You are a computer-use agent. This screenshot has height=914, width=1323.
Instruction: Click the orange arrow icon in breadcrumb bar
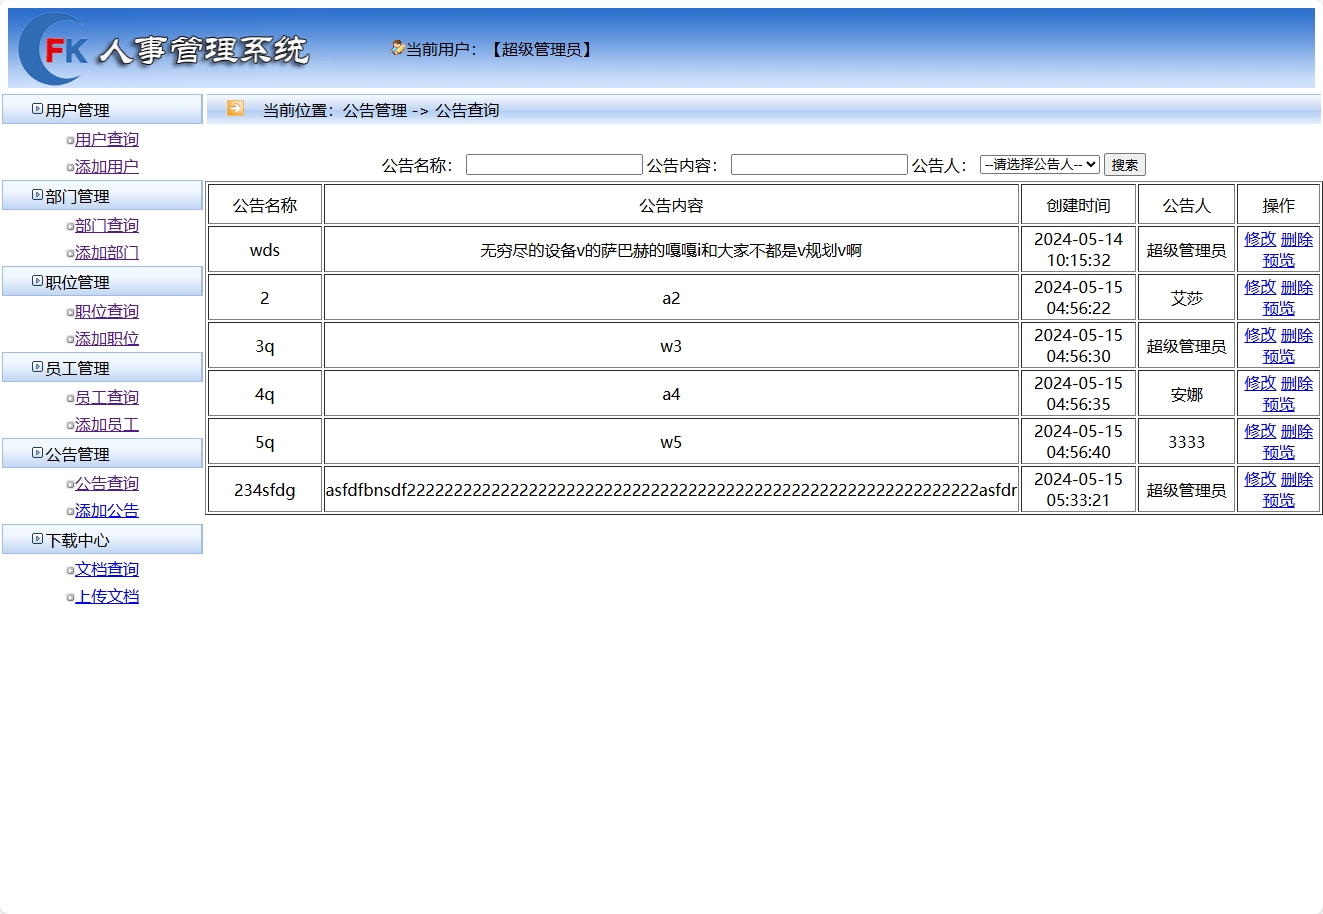pyautogui.click(x=234, y=110)
